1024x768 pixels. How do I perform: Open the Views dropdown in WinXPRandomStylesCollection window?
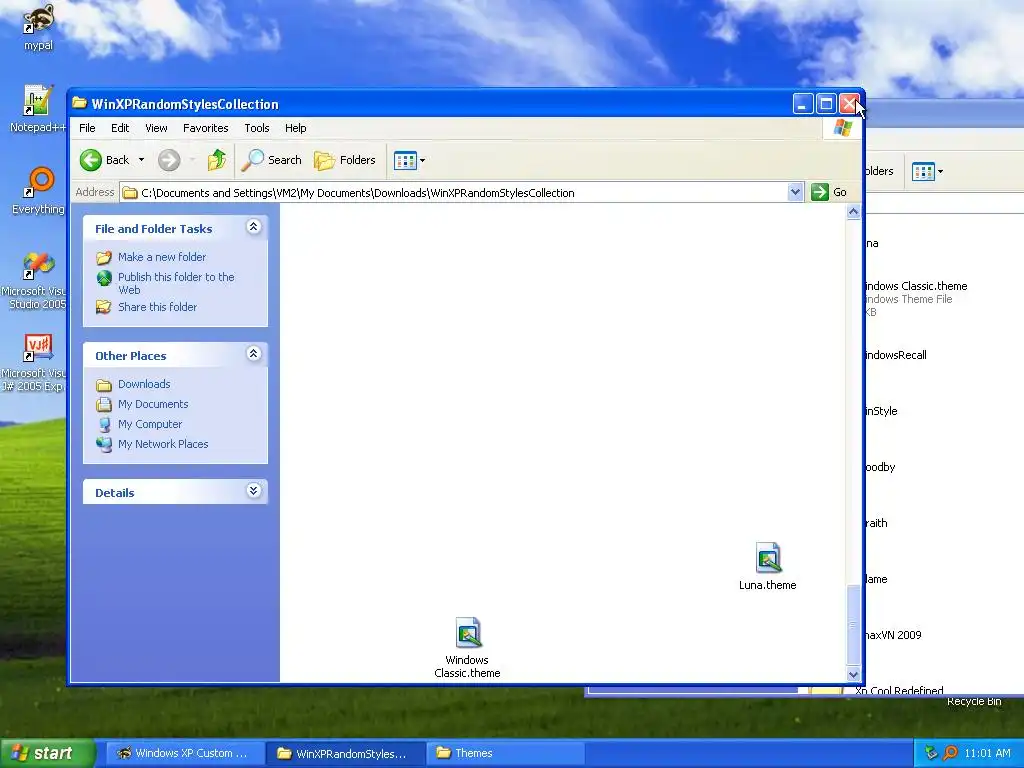(409, 160)
